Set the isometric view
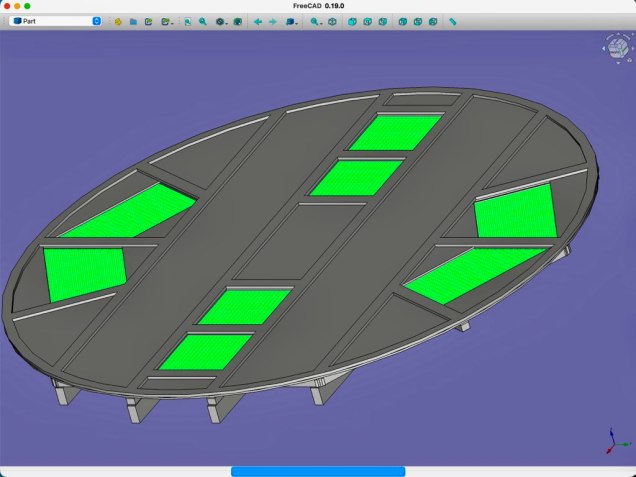This screenshot has height=477, width=636. click(x=333, y=21)
